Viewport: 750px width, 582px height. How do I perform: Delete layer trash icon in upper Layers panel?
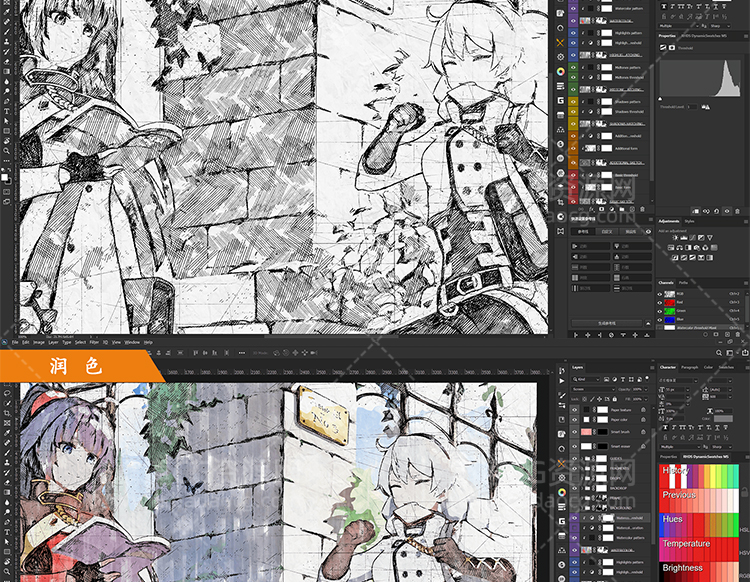click(x=642, y=209)
